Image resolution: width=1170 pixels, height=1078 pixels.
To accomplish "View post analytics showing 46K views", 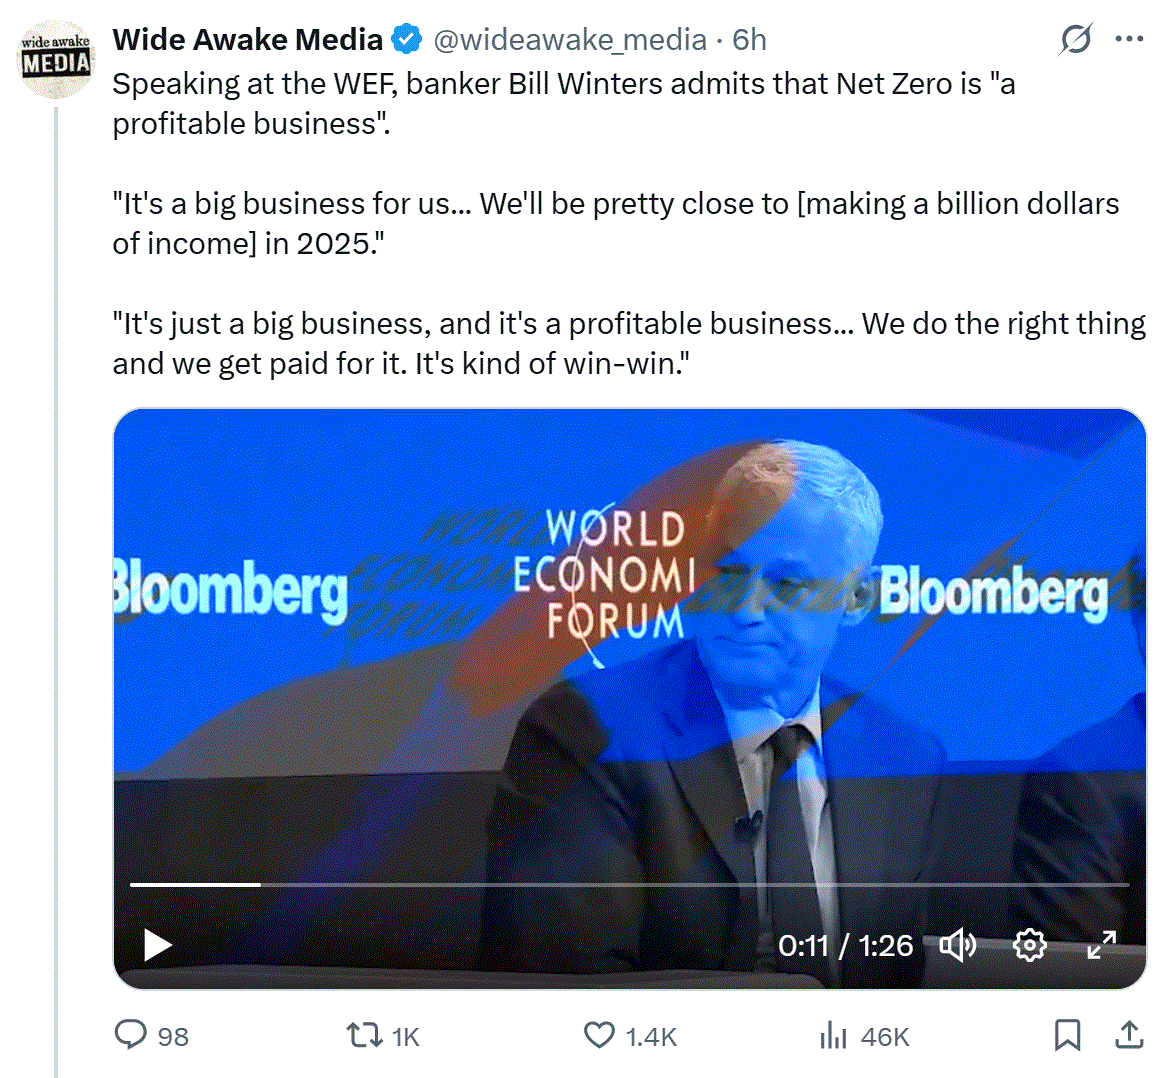I will click(833, 1035).
